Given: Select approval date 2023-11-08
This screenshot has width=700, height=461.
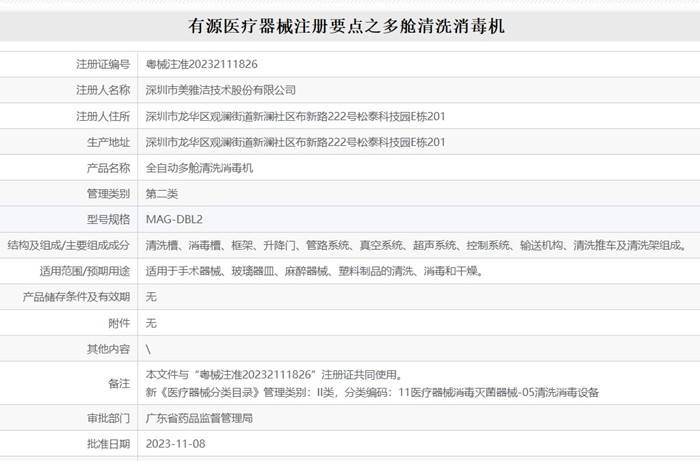Looking at the screenshot, I should (x=175, y=444).
